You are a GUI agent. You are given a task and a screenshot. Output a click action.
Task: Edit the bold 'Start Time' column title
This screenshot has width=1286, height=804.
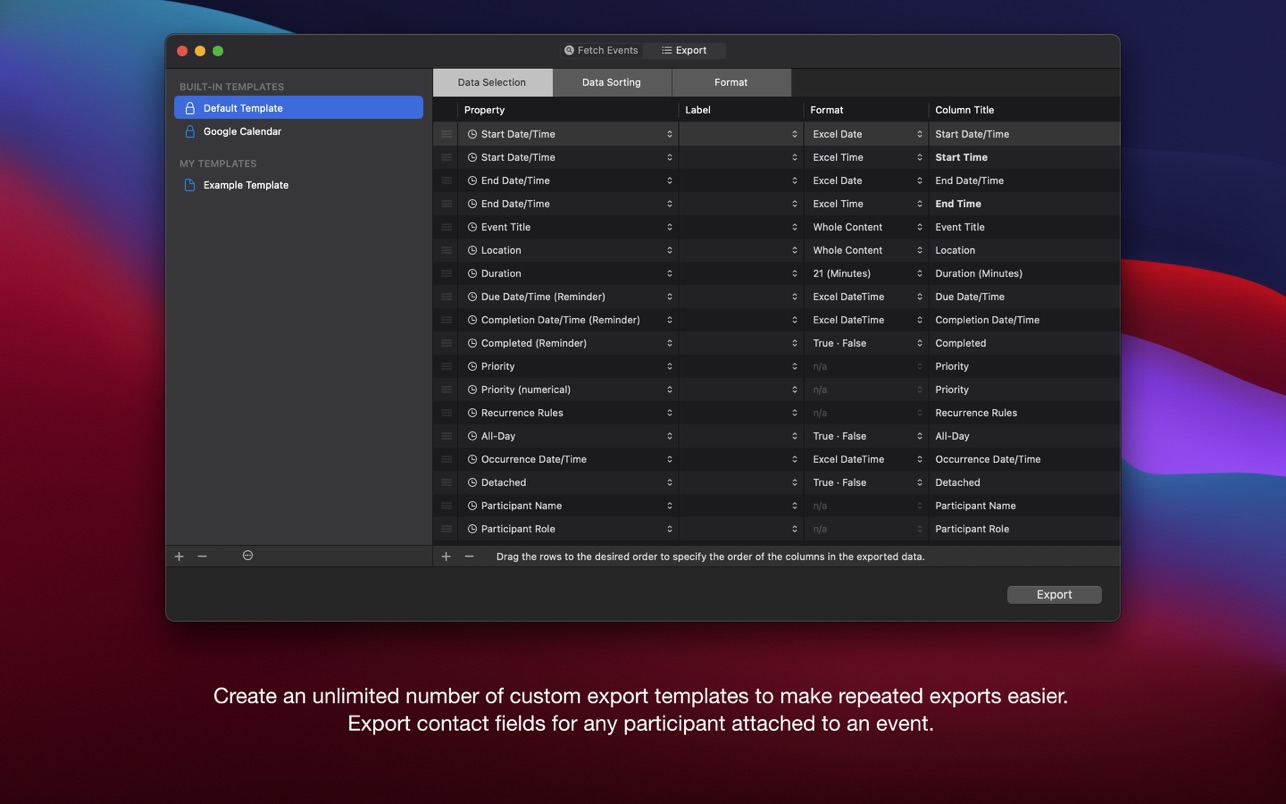(961, 157)
